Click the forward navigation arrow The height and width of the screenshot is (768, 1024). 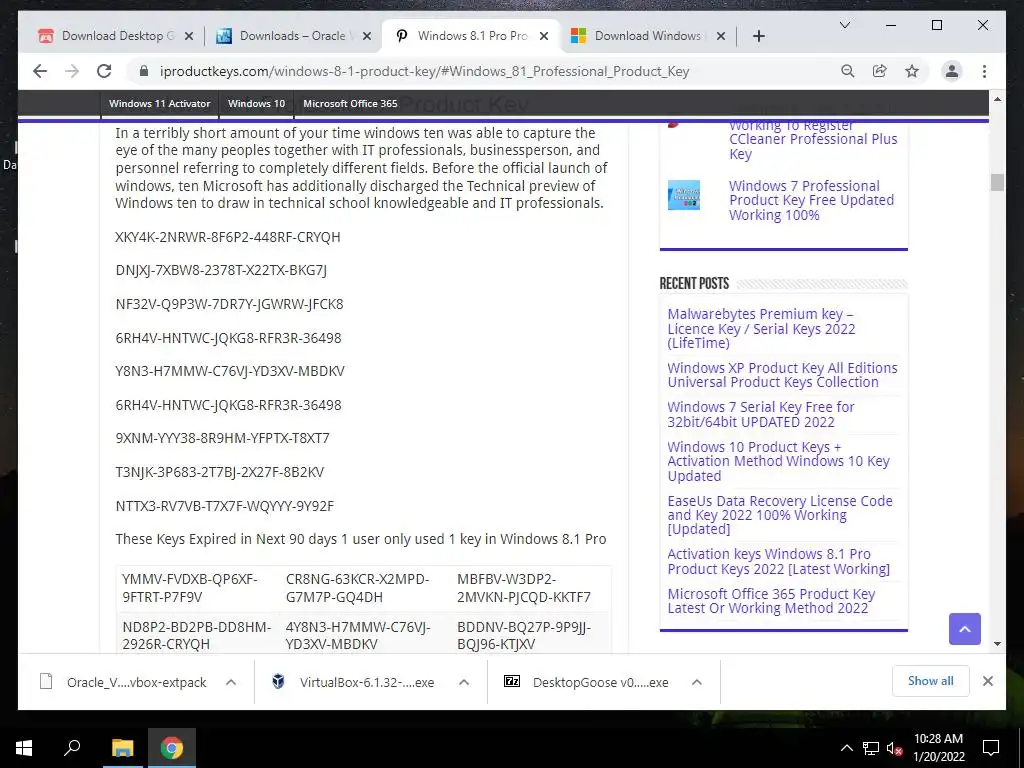[72, 71]
